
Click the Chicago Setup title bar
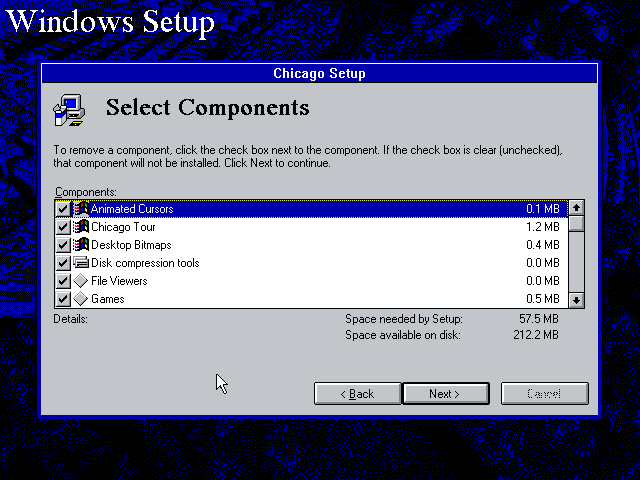pos(320,73)
